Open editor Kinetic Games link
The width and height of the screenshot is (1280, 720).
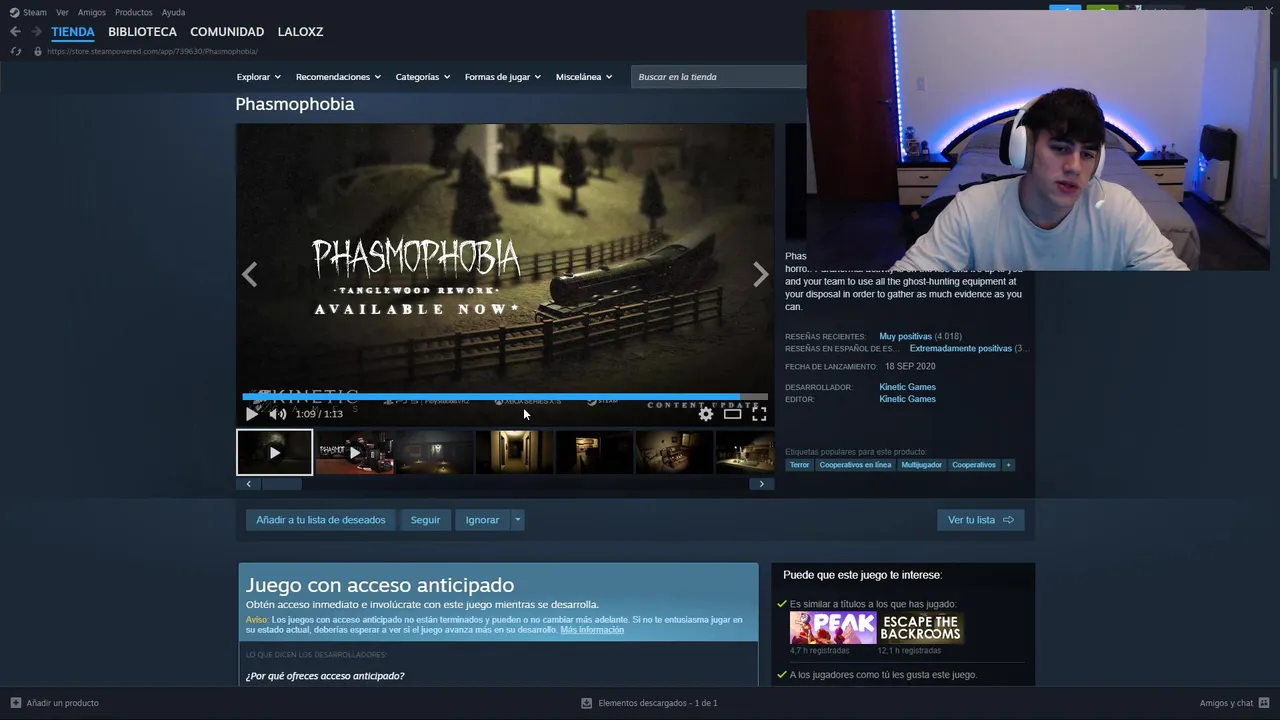click(907, 399)
